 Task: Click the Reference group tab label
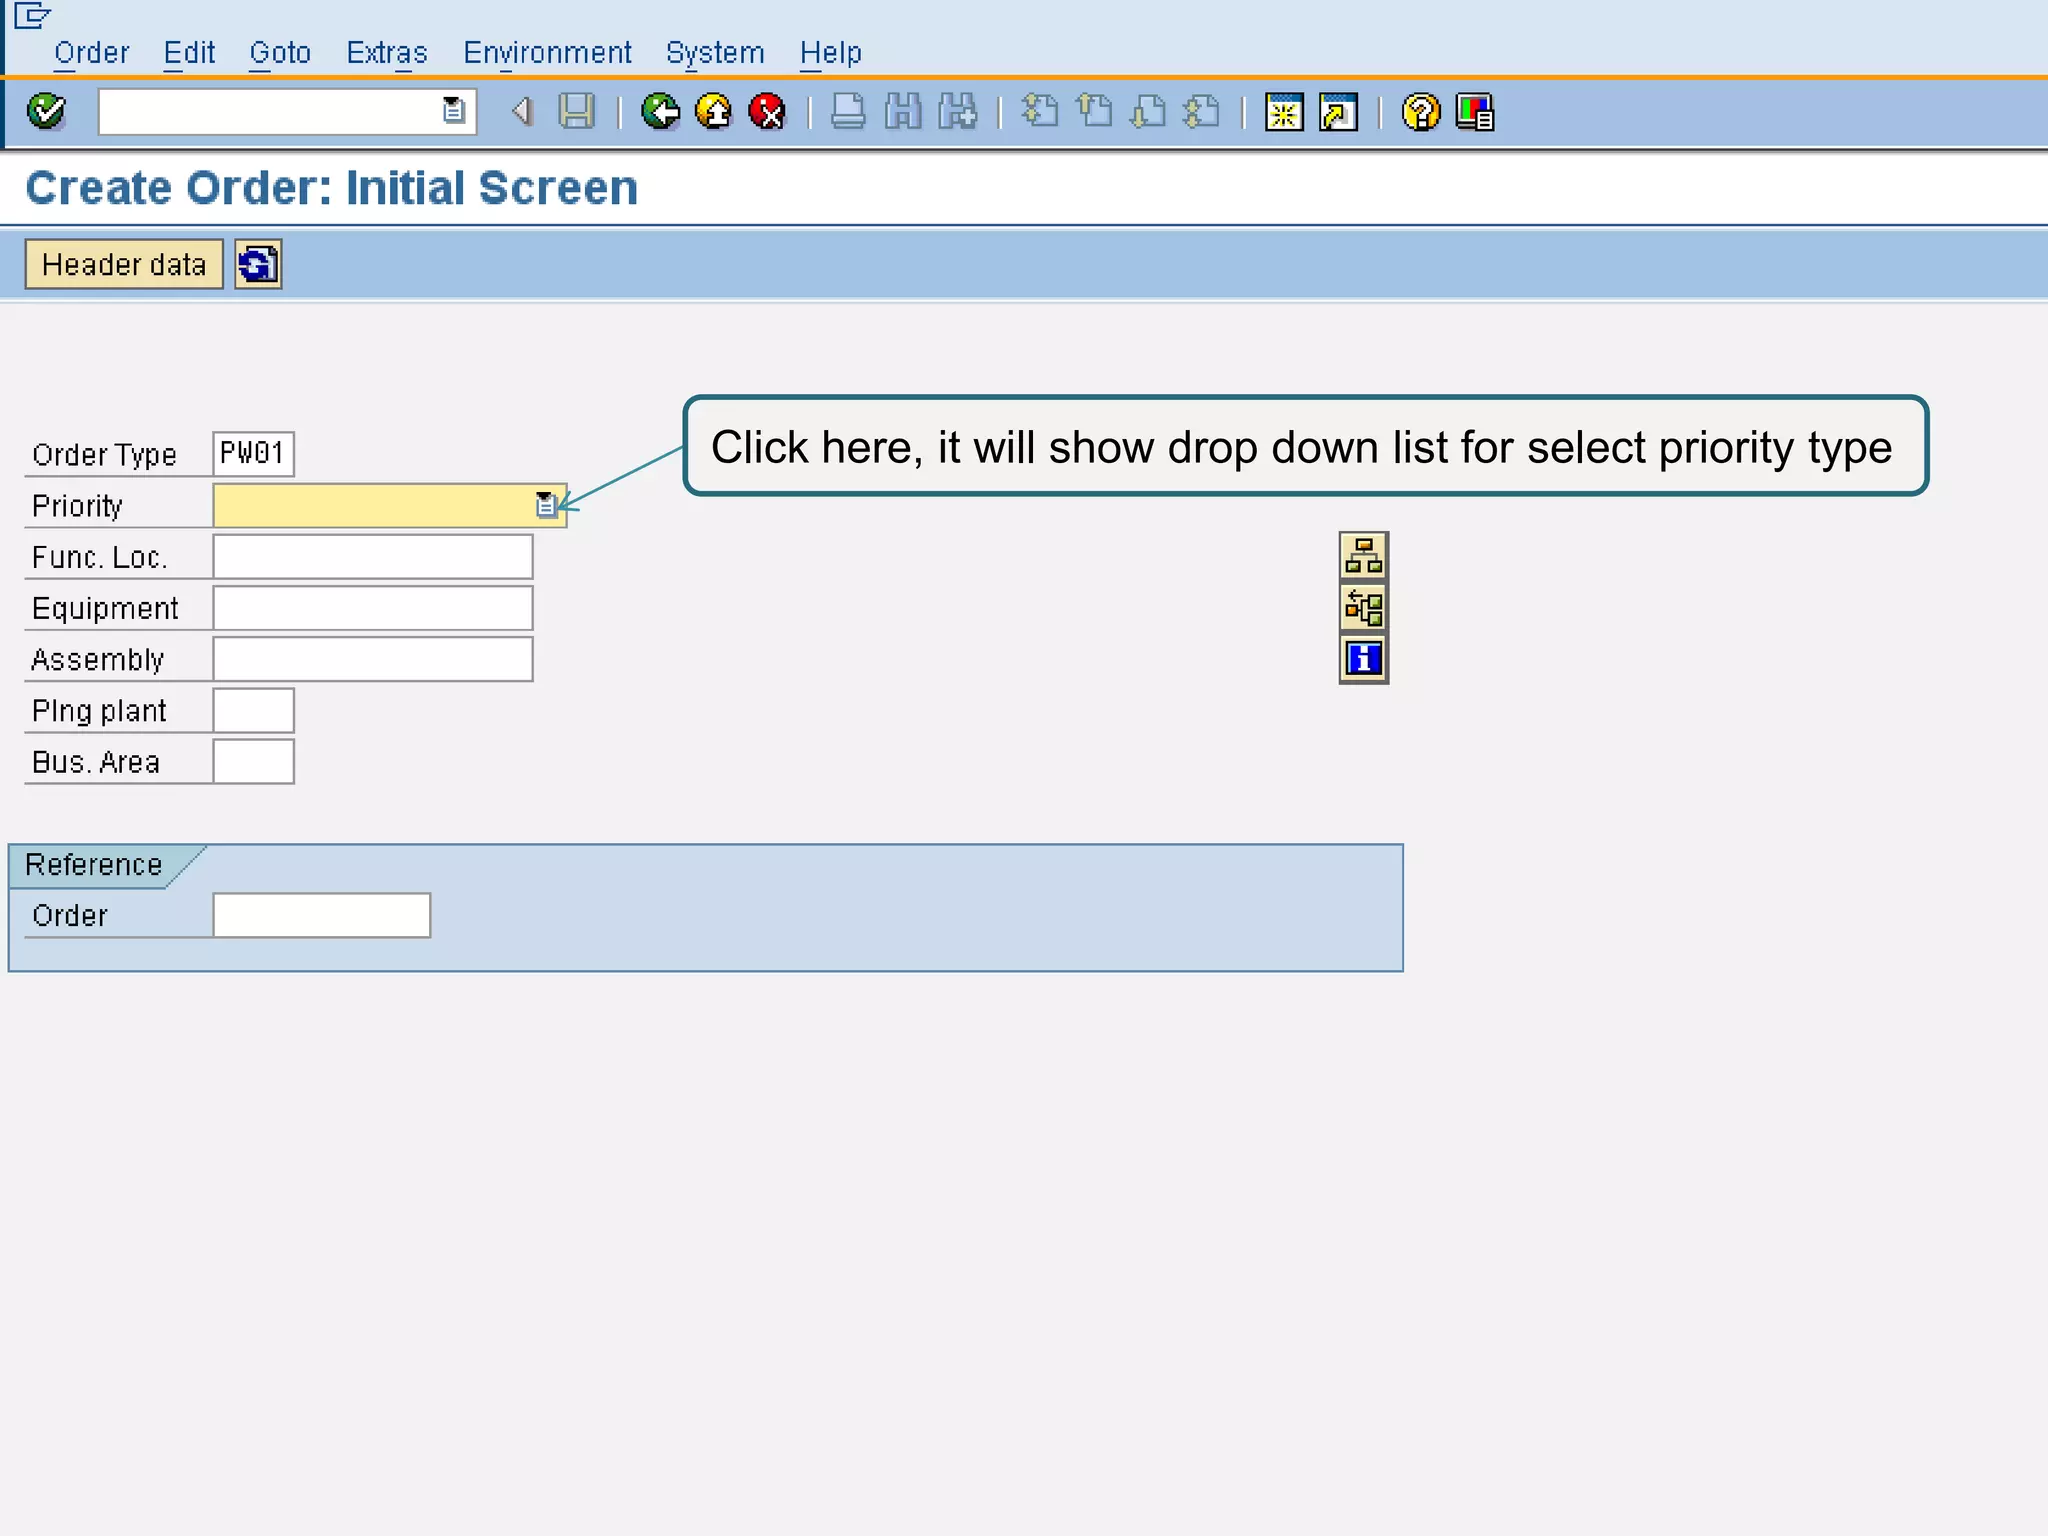pos(94,864)
